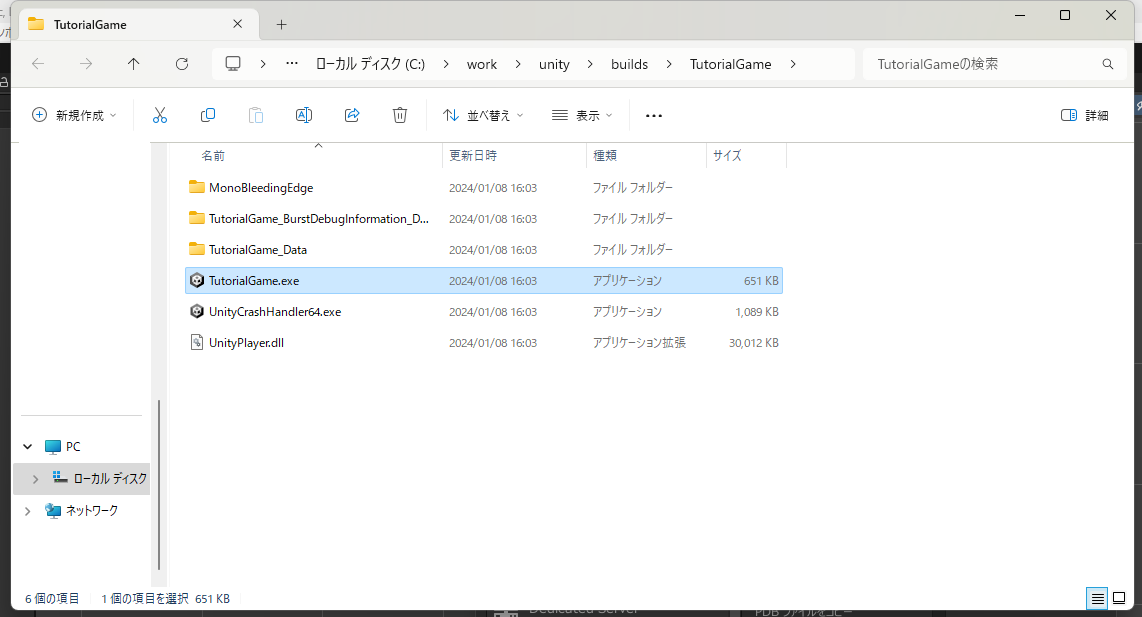Open the 新規作成 dropdown
This screenshot has height=617, width=1142.
(74, 115)
